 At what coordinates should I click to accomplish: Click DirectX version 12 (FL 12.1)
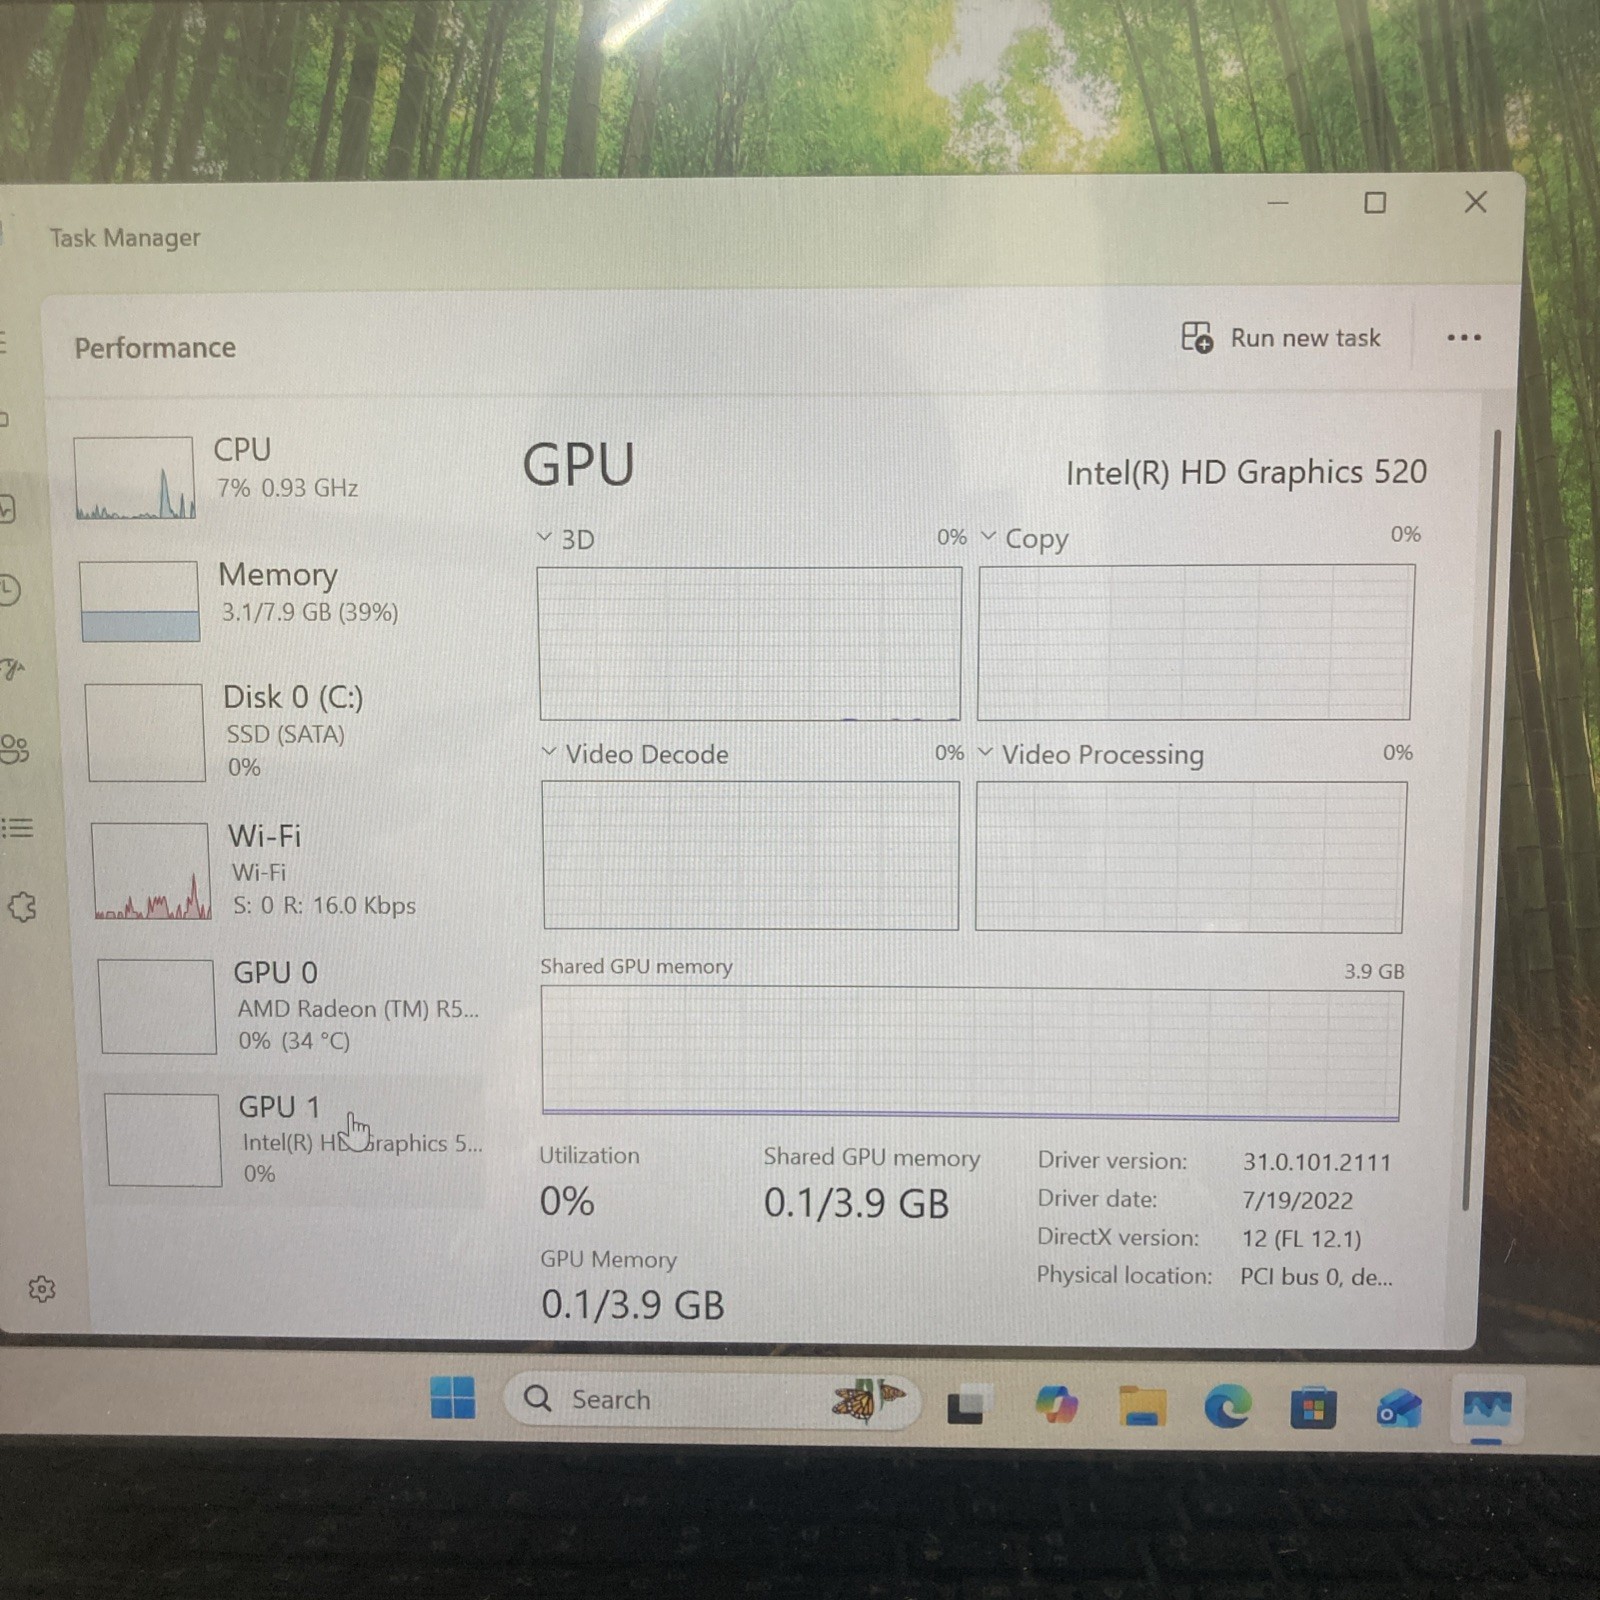[1301, 1238]
